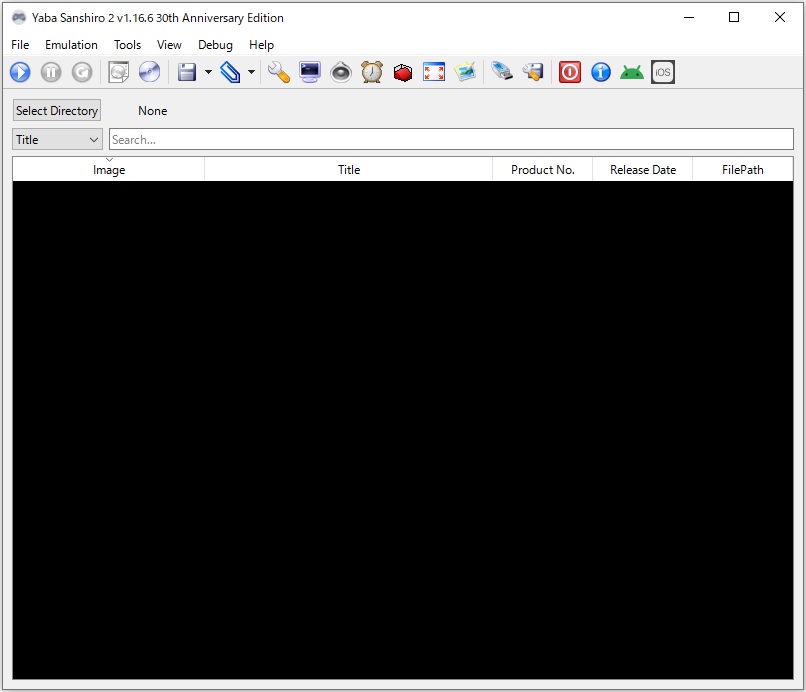Image resolution: width=806 pixels, height=692 pixels.
Task: Take screenshot with the picture icon
Action: click(x=465, y=72)
